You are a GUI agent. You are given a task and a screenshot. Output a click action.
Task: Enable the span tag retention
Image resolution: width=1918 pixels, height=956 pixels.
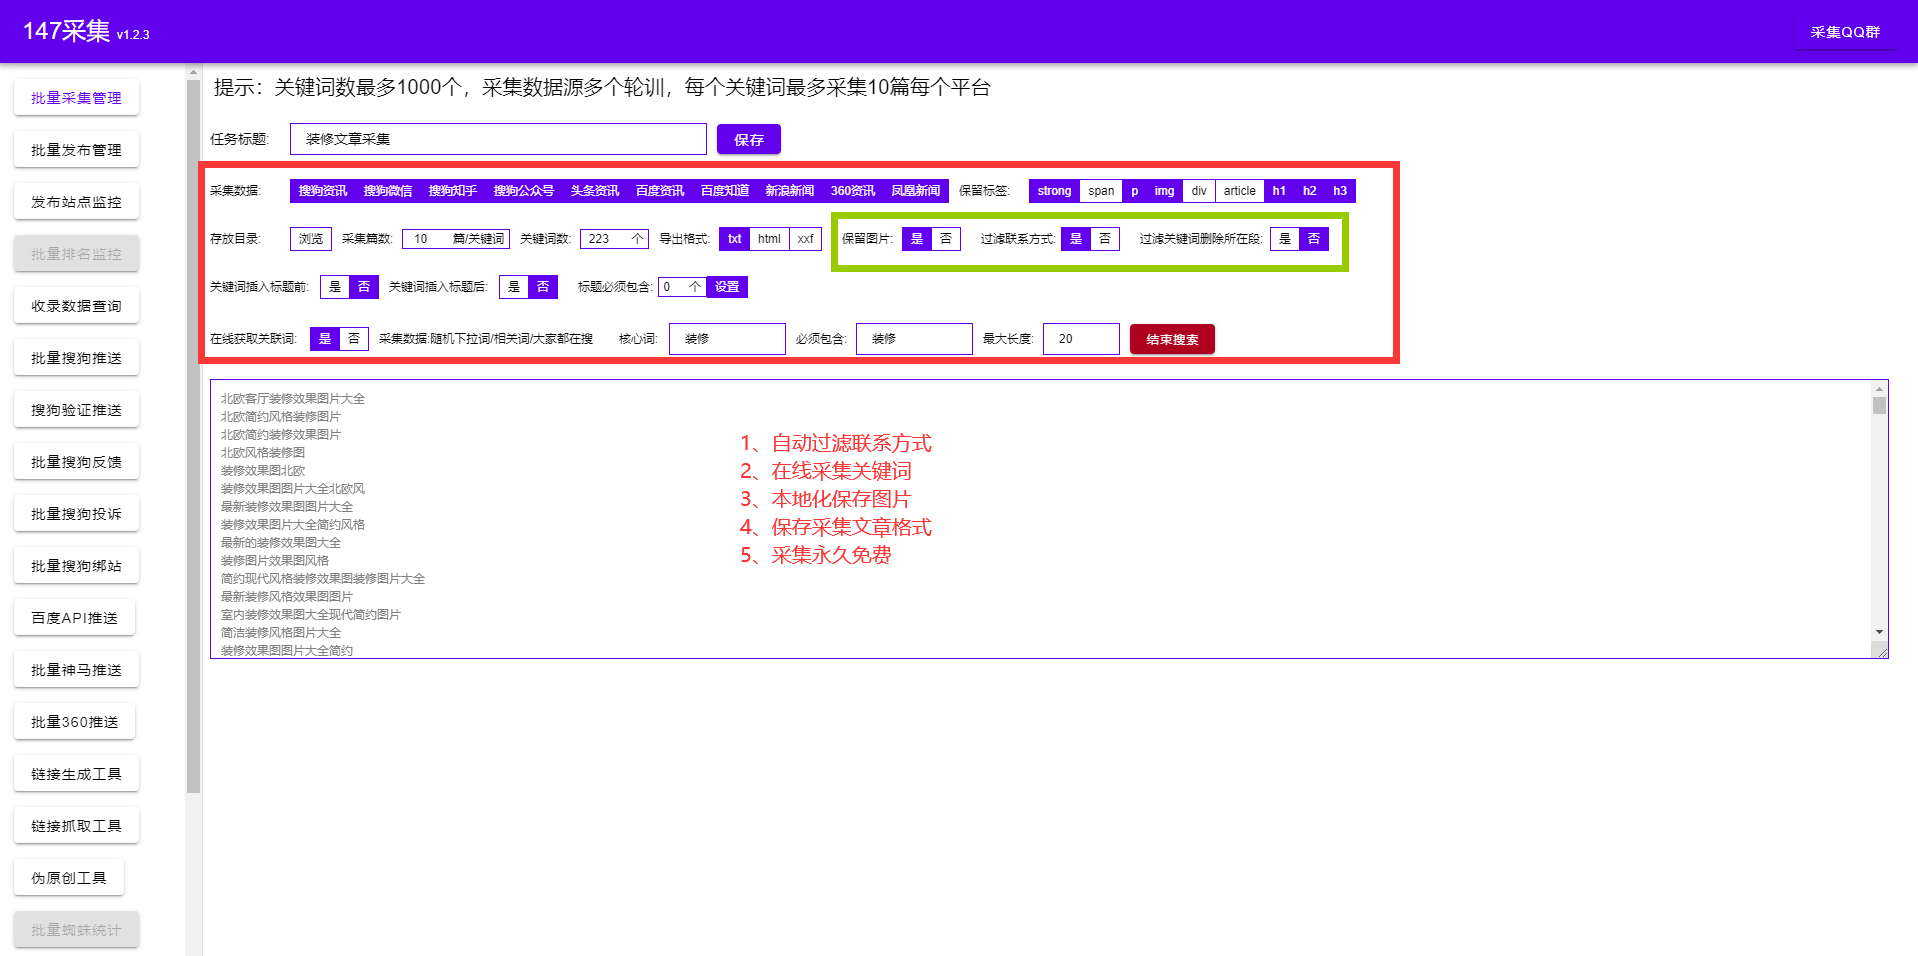tap(1100, 191)
